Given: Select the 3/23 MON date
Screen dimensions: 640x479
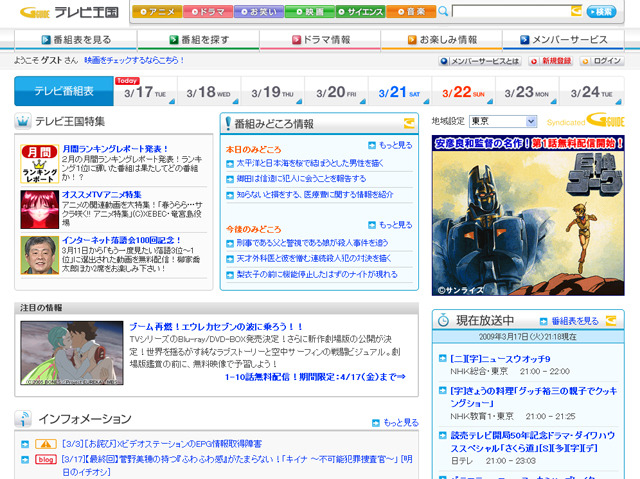Looking at the screenshot, I should 527,92.
